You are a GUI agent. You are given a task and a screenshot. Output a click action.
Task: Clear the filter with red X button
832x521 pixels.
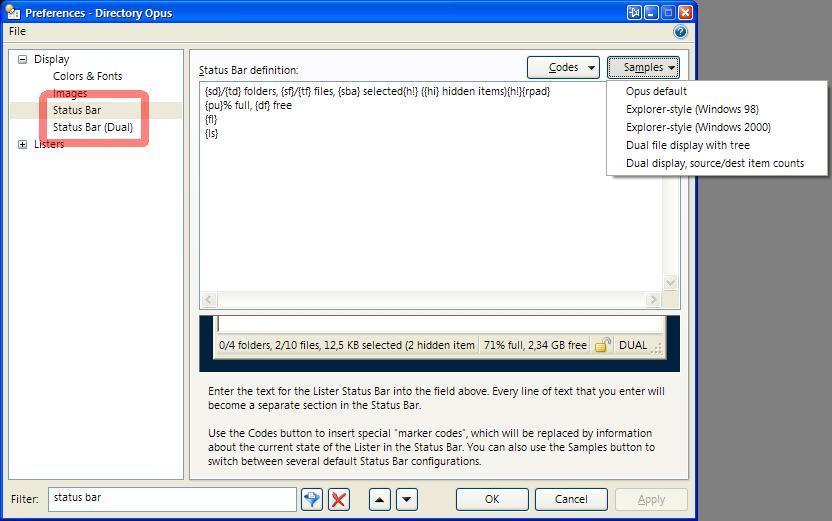click(339, 499)
